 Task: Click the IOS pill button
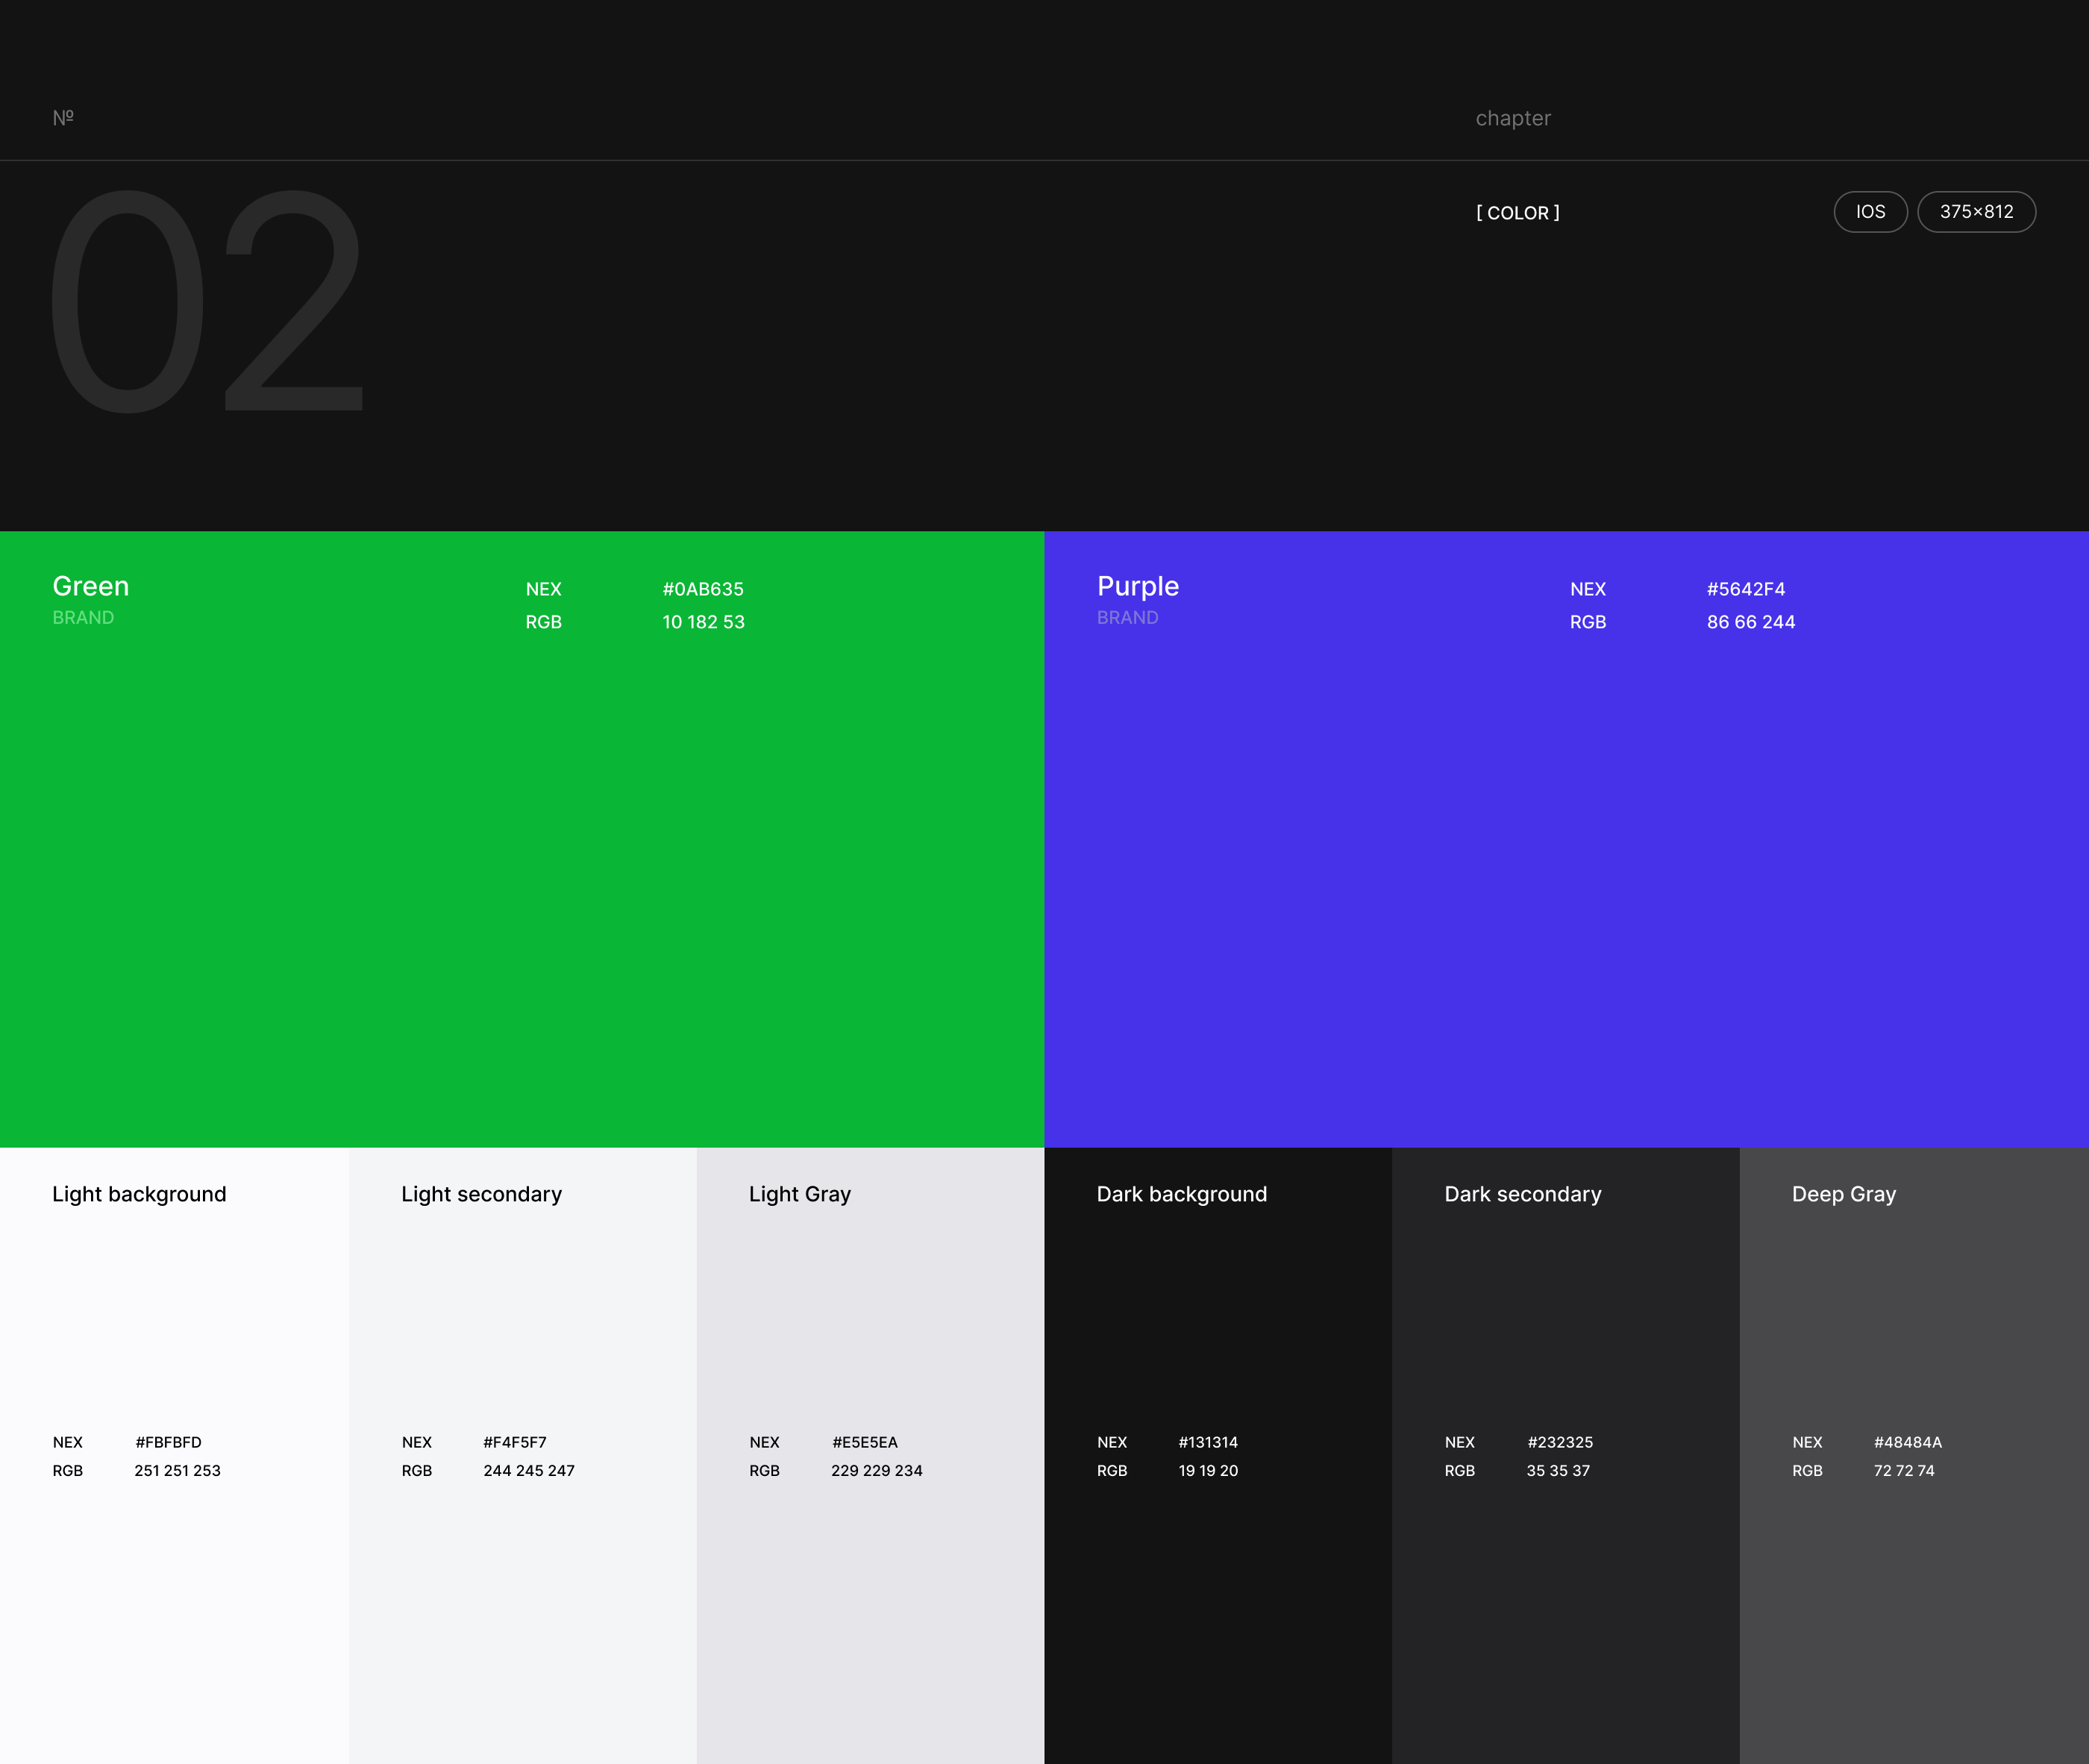[1870, 212]
